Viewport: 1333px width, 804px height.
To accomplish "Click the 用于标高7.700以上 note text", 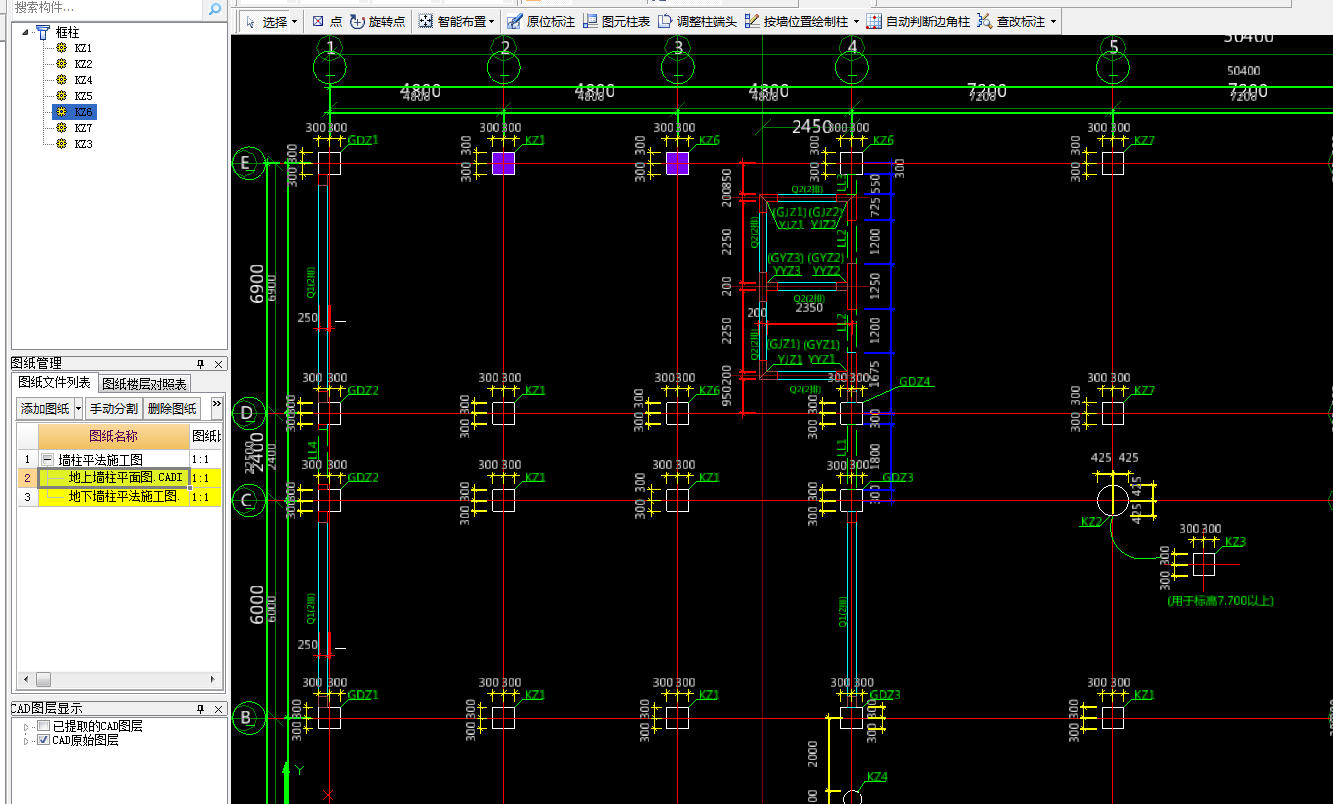I will [1220, 601].
